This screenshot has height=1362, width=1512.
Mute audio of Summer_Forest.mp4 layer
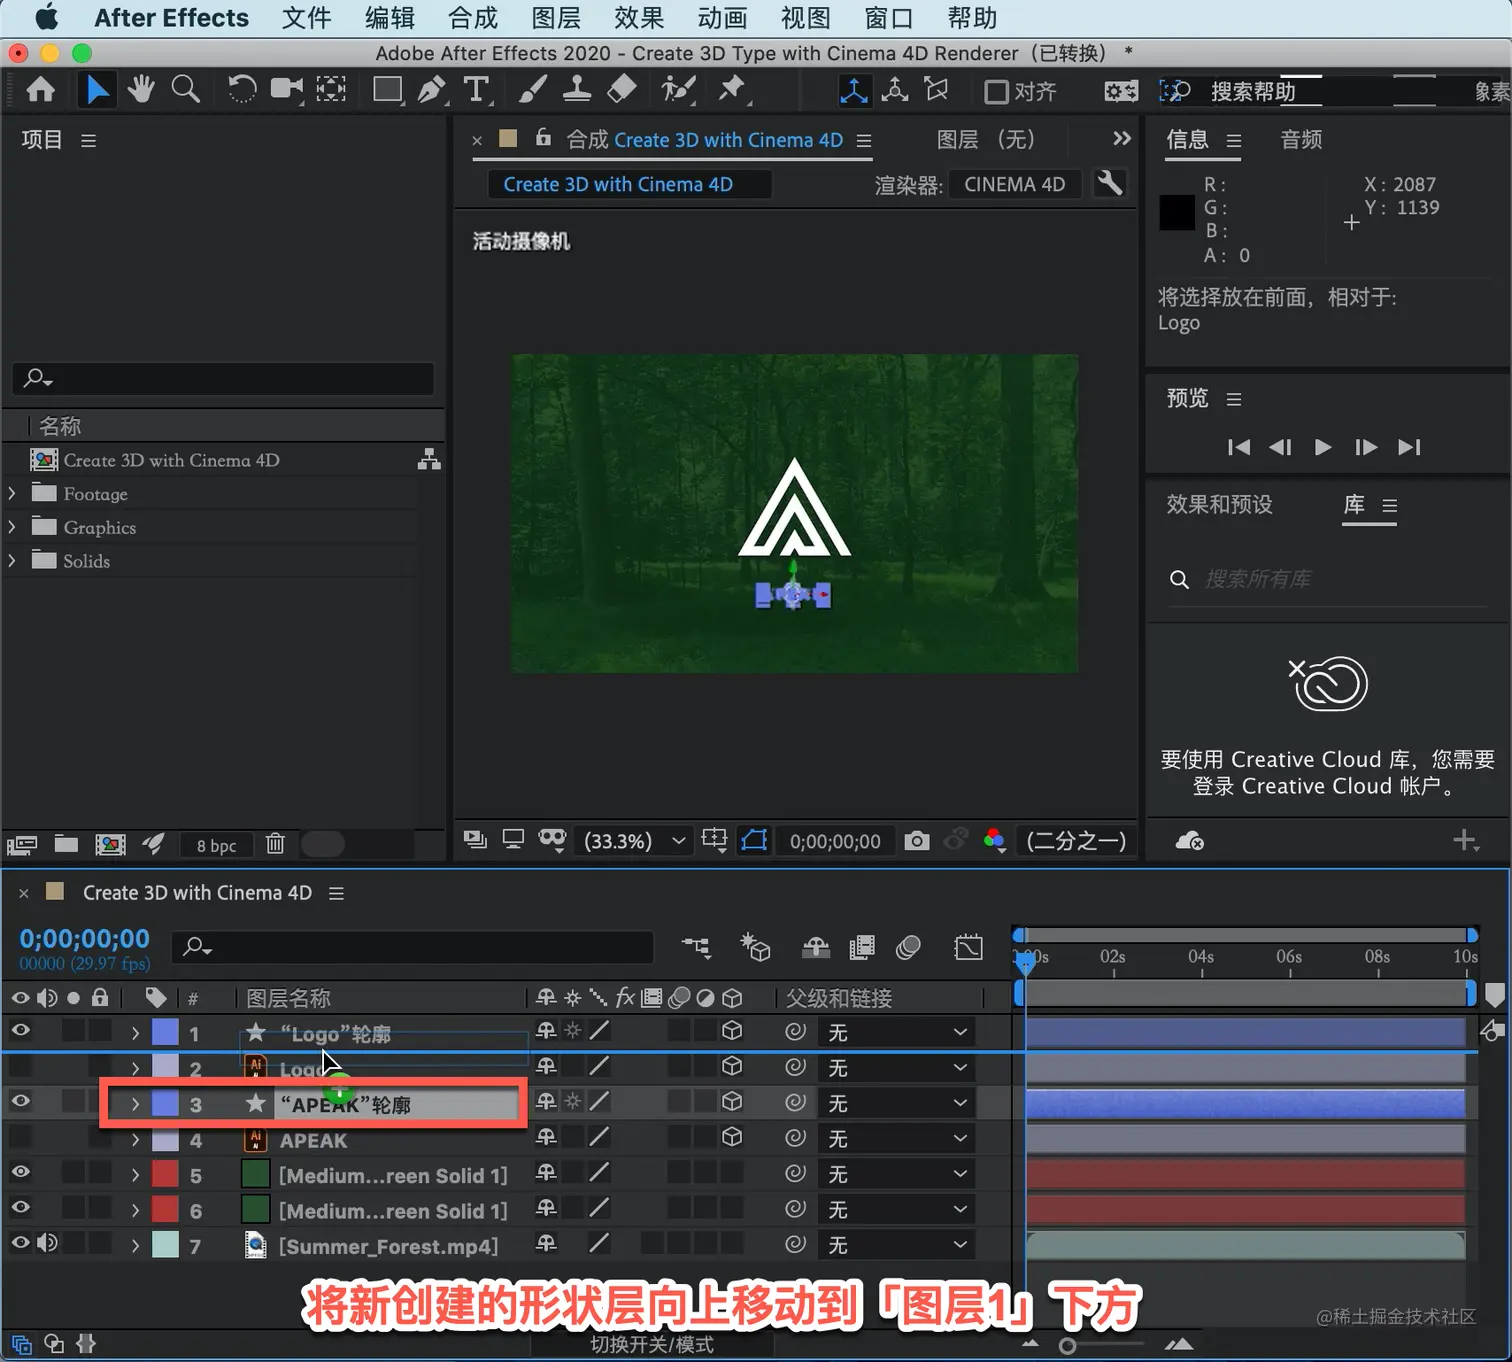click(x=47, y=1243)
